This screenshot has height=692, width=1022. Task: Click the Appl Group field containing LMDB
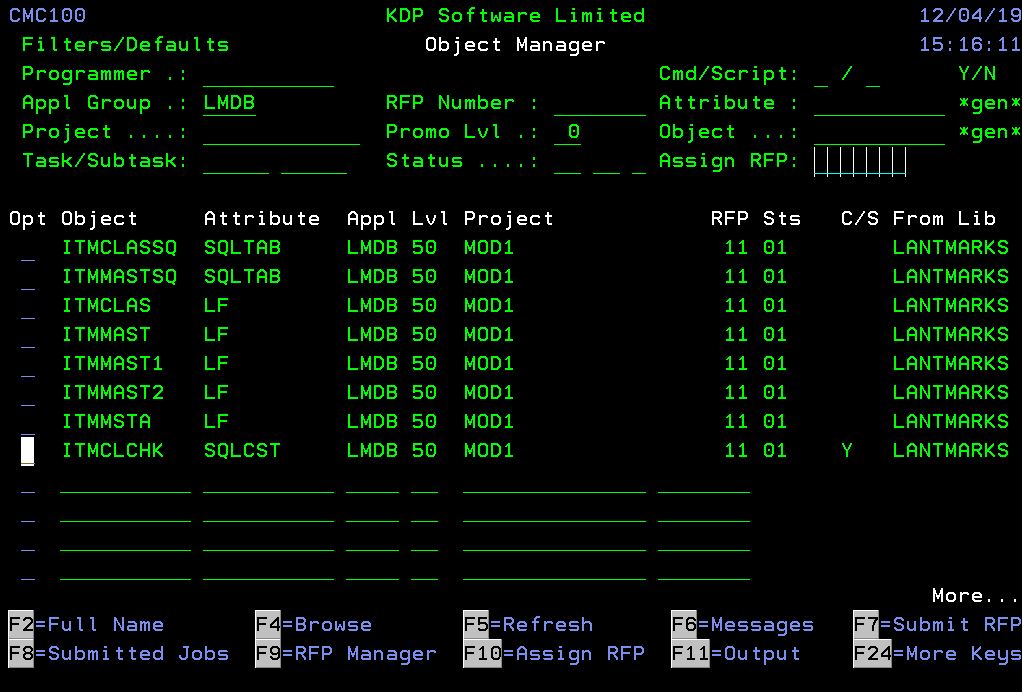229,104
